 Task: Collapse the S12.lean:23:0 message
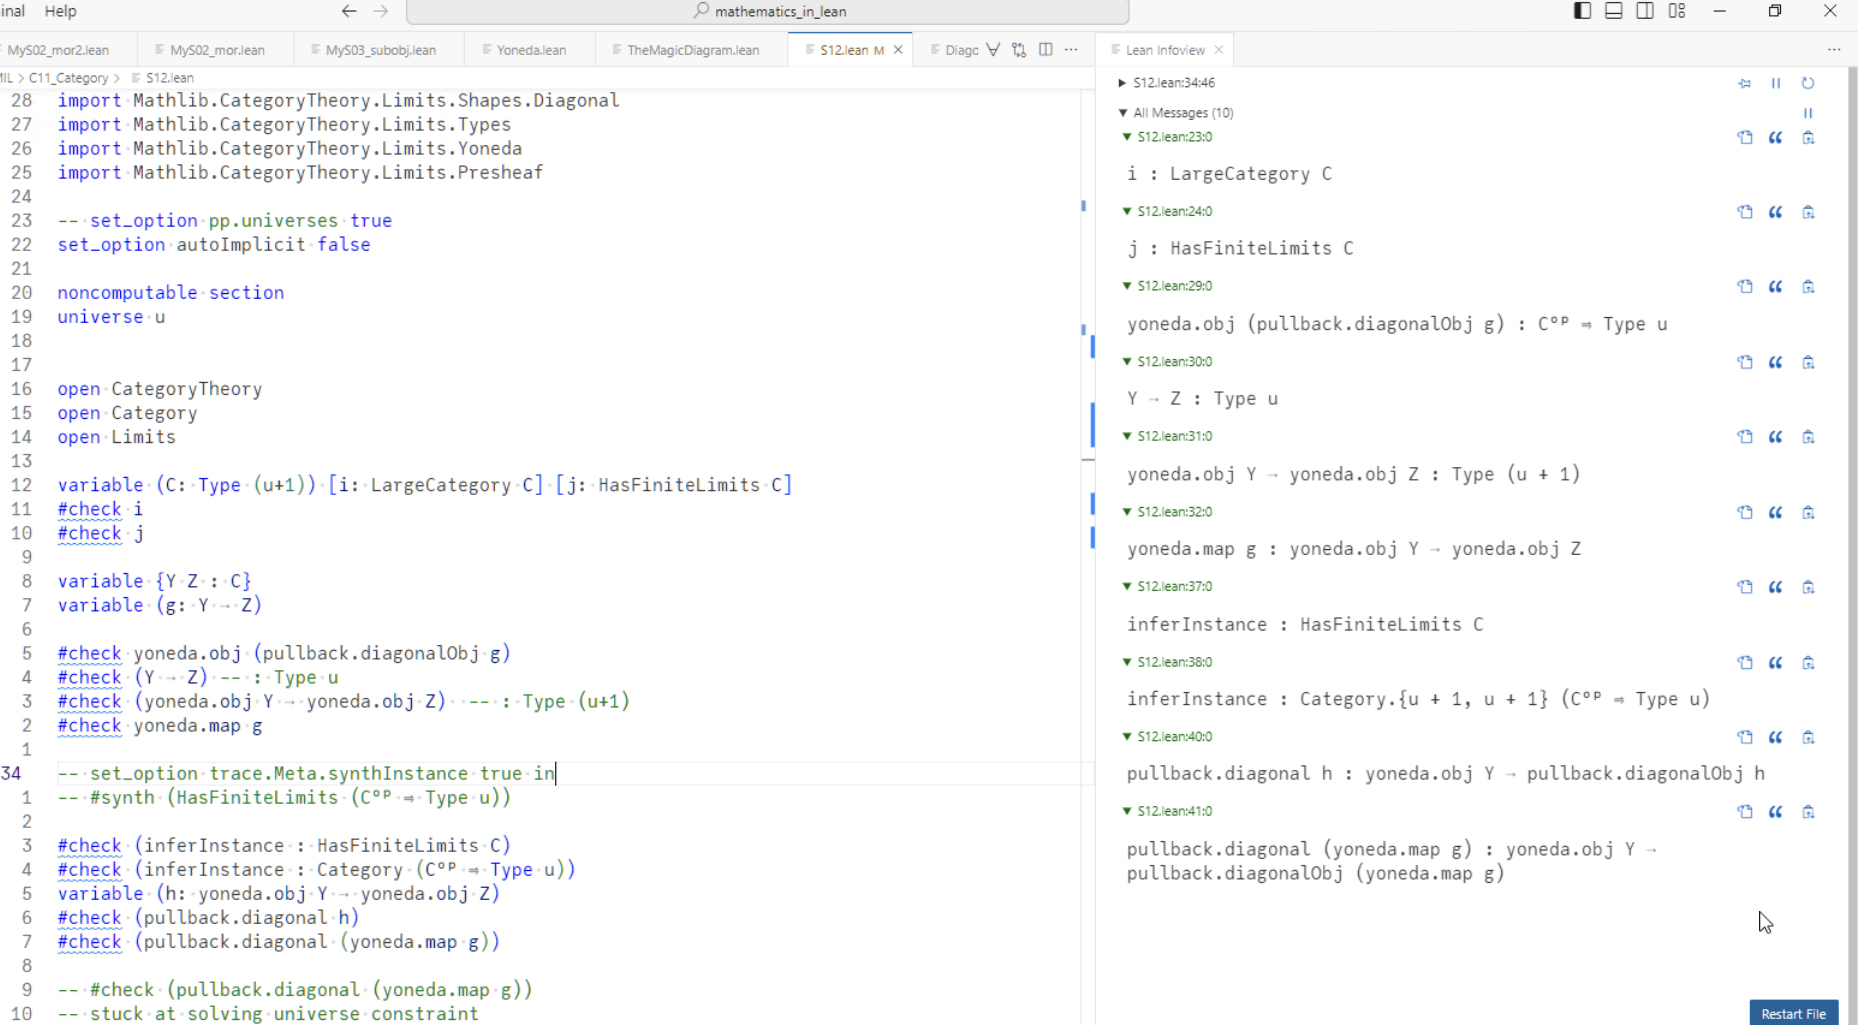(x=1127, y=137)
